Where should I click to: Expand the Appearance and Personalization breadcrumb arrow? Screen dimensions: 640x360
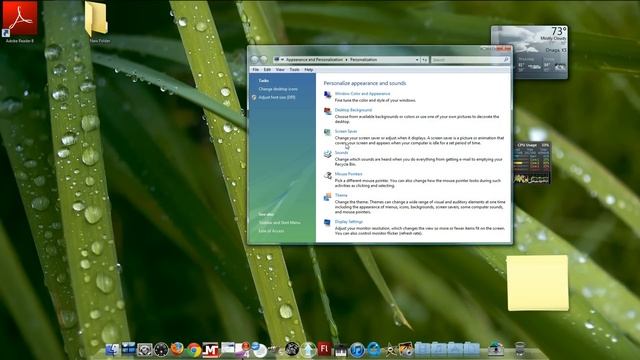(x=347, y=60)
